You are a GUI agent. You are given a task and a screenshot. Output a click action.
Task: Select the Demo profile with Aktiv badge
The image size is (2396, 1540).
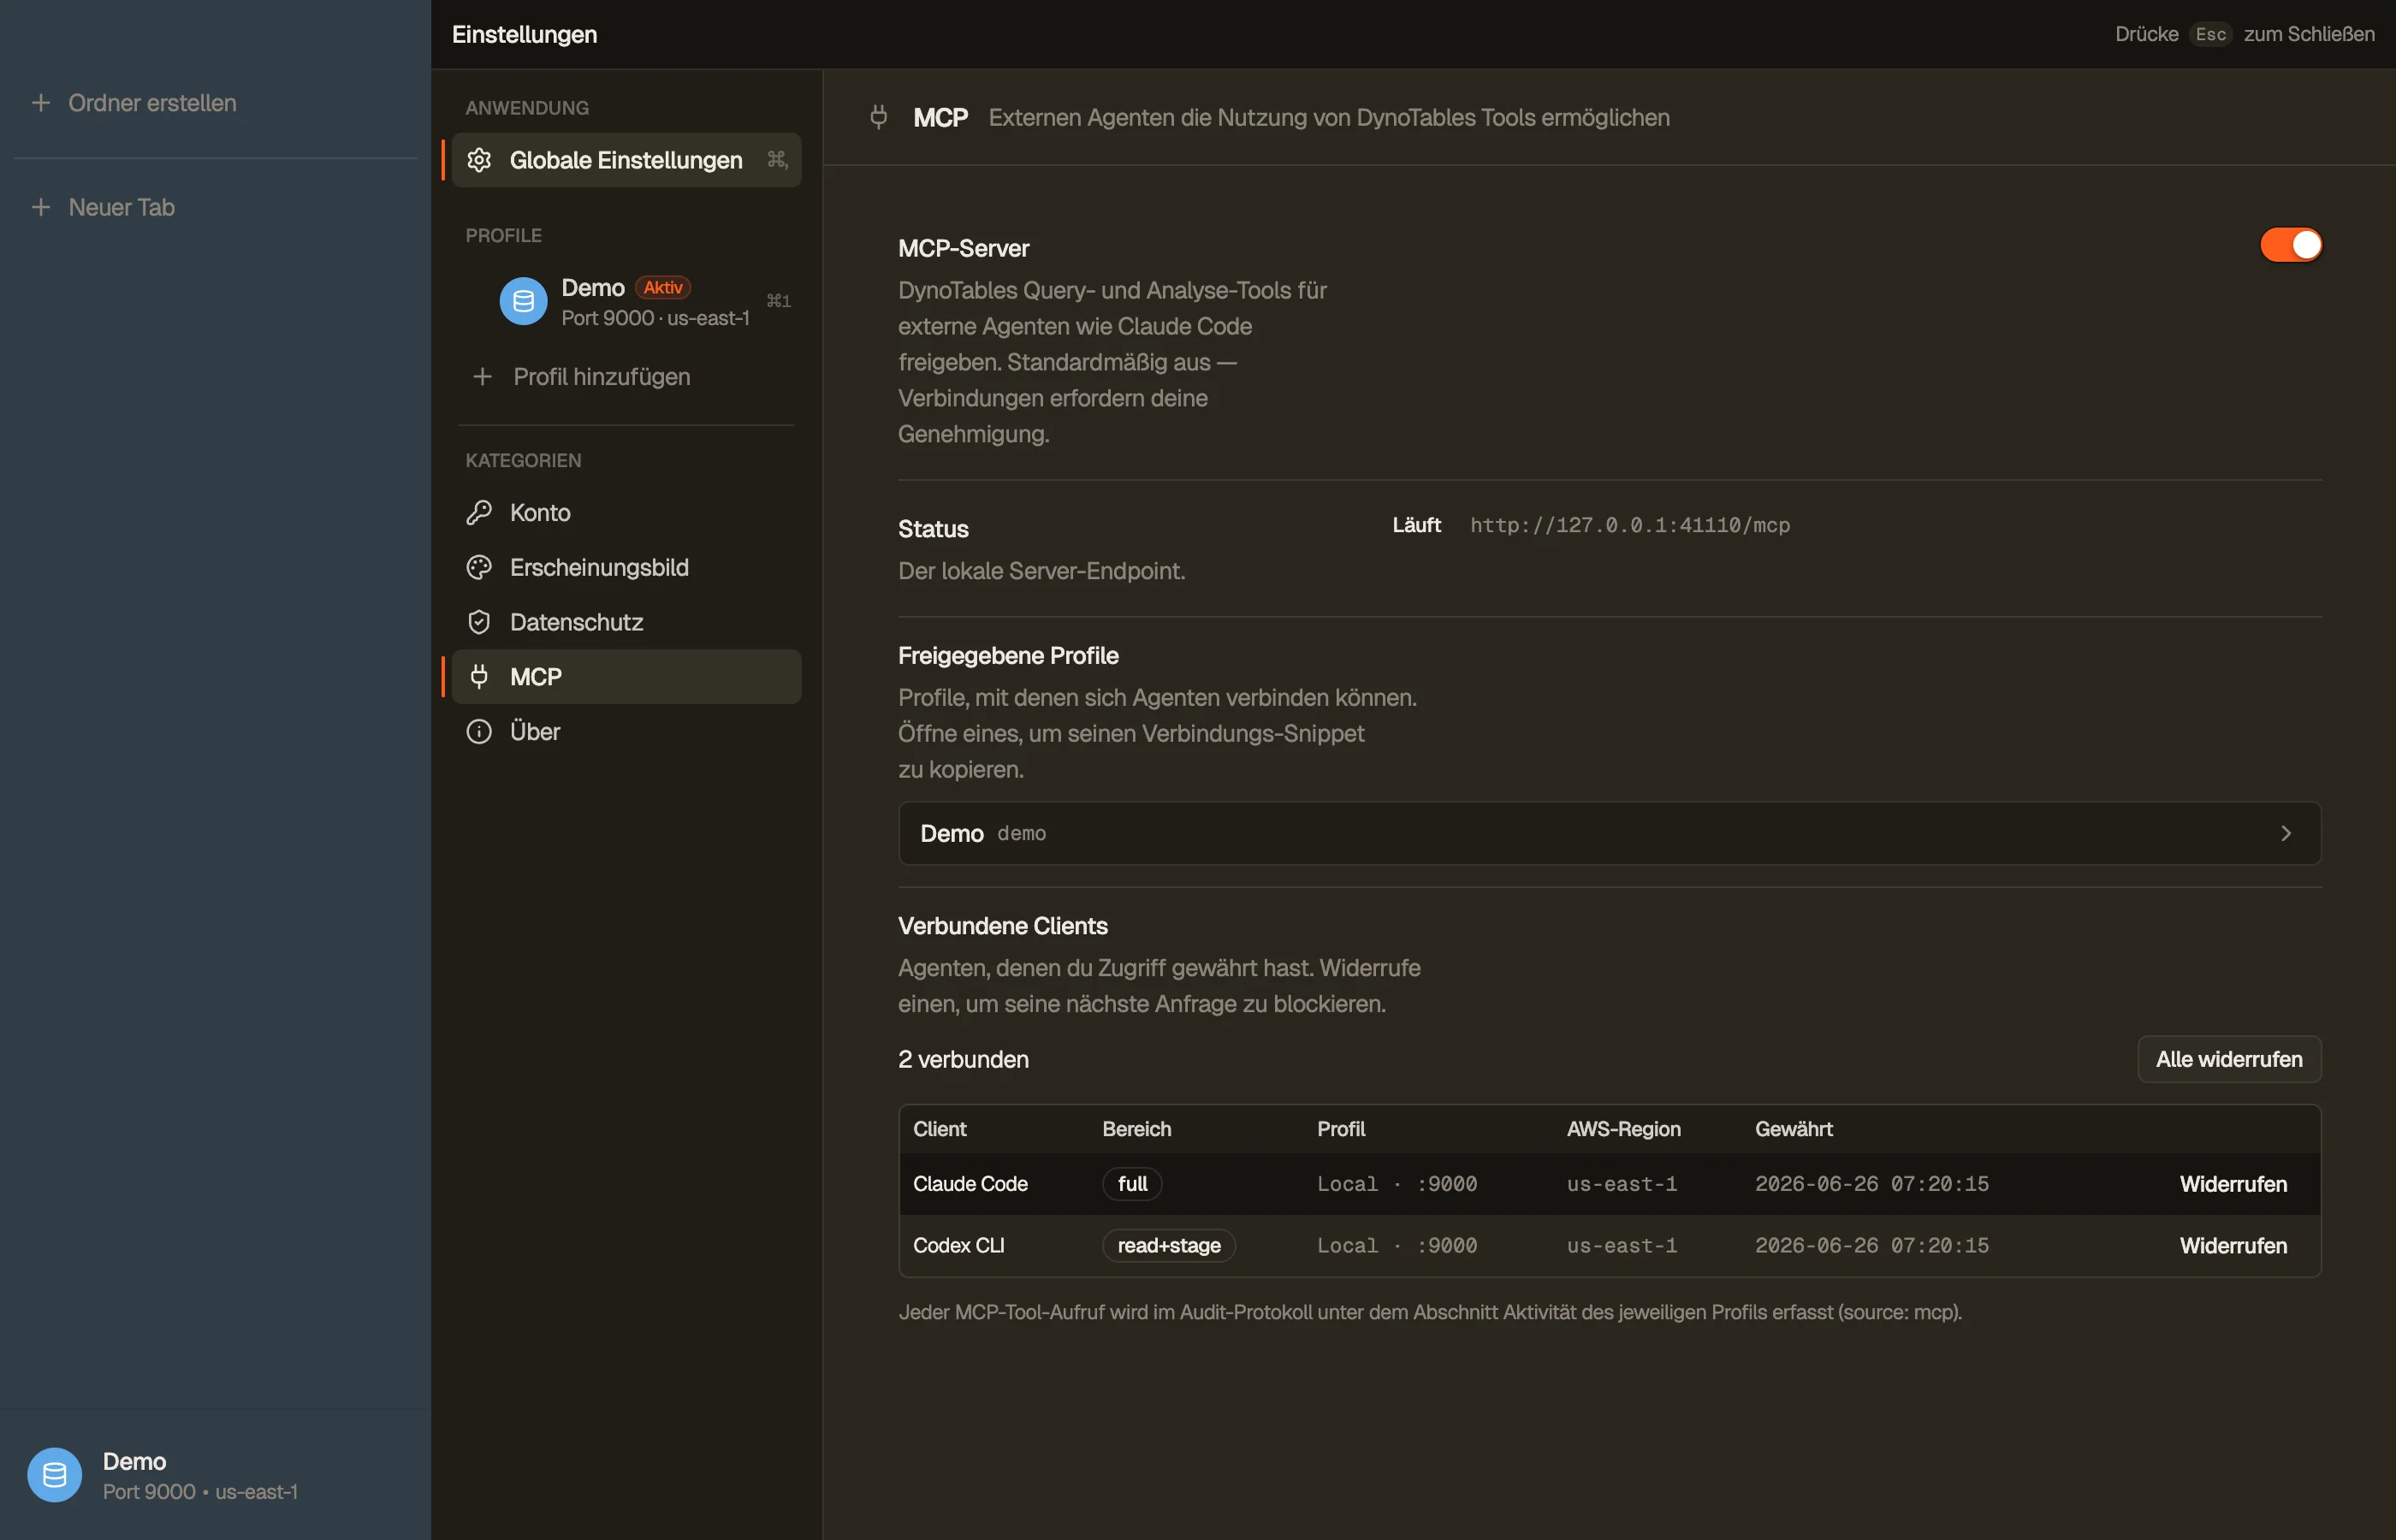click(x=626, y=301)
